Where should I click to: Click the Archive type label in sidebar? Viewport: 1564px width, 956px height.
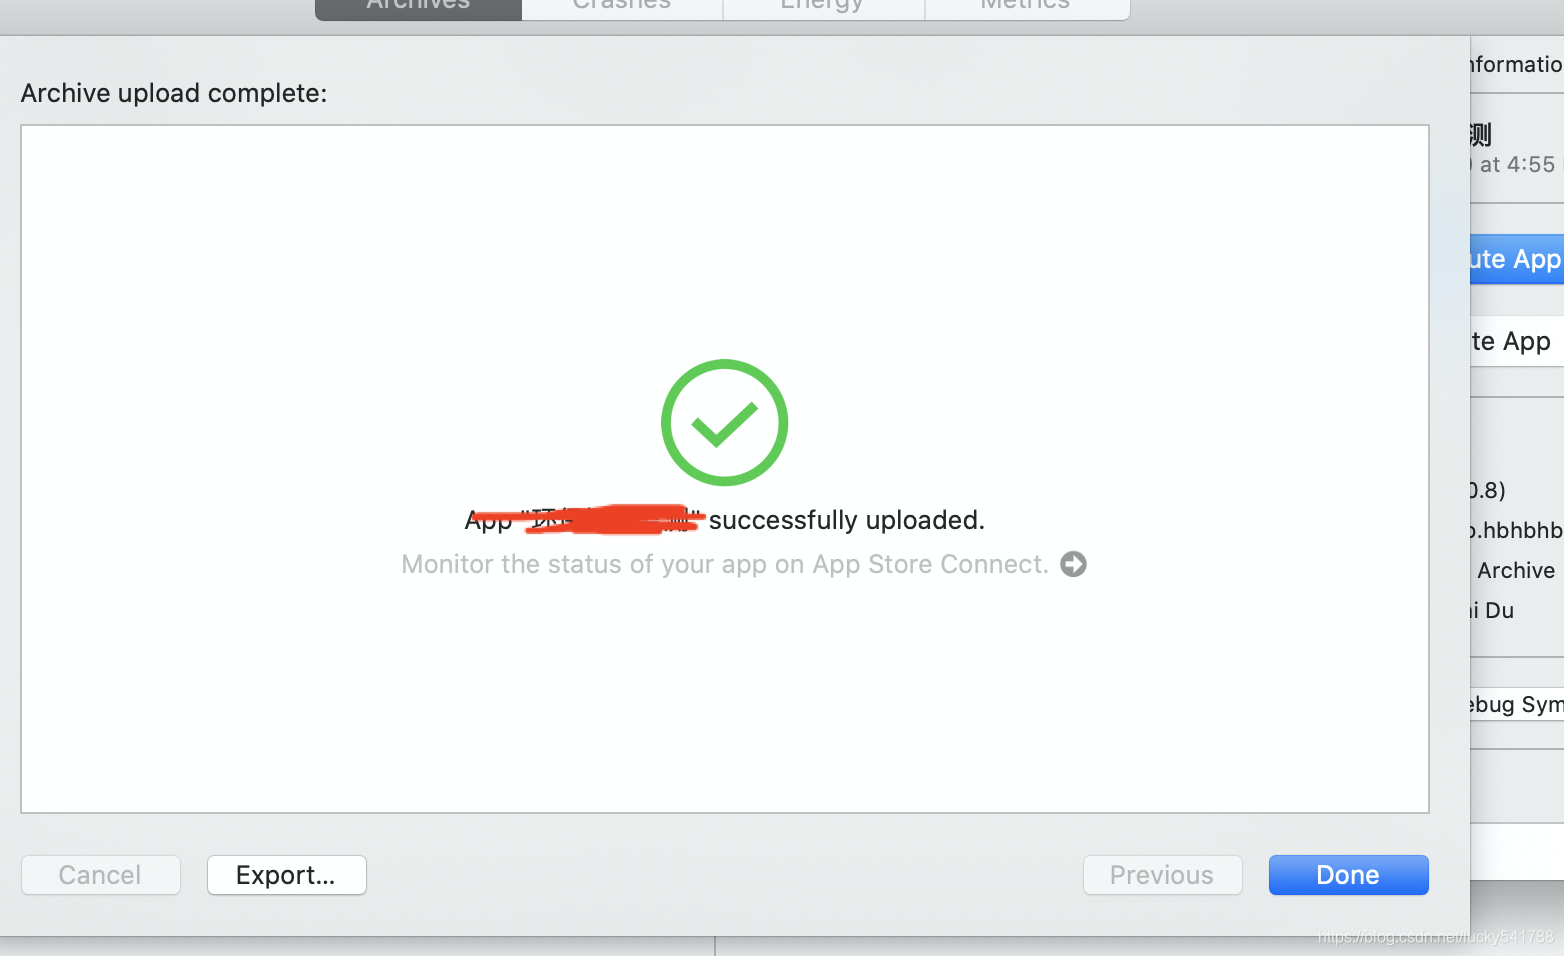[x=1516, y=570]
